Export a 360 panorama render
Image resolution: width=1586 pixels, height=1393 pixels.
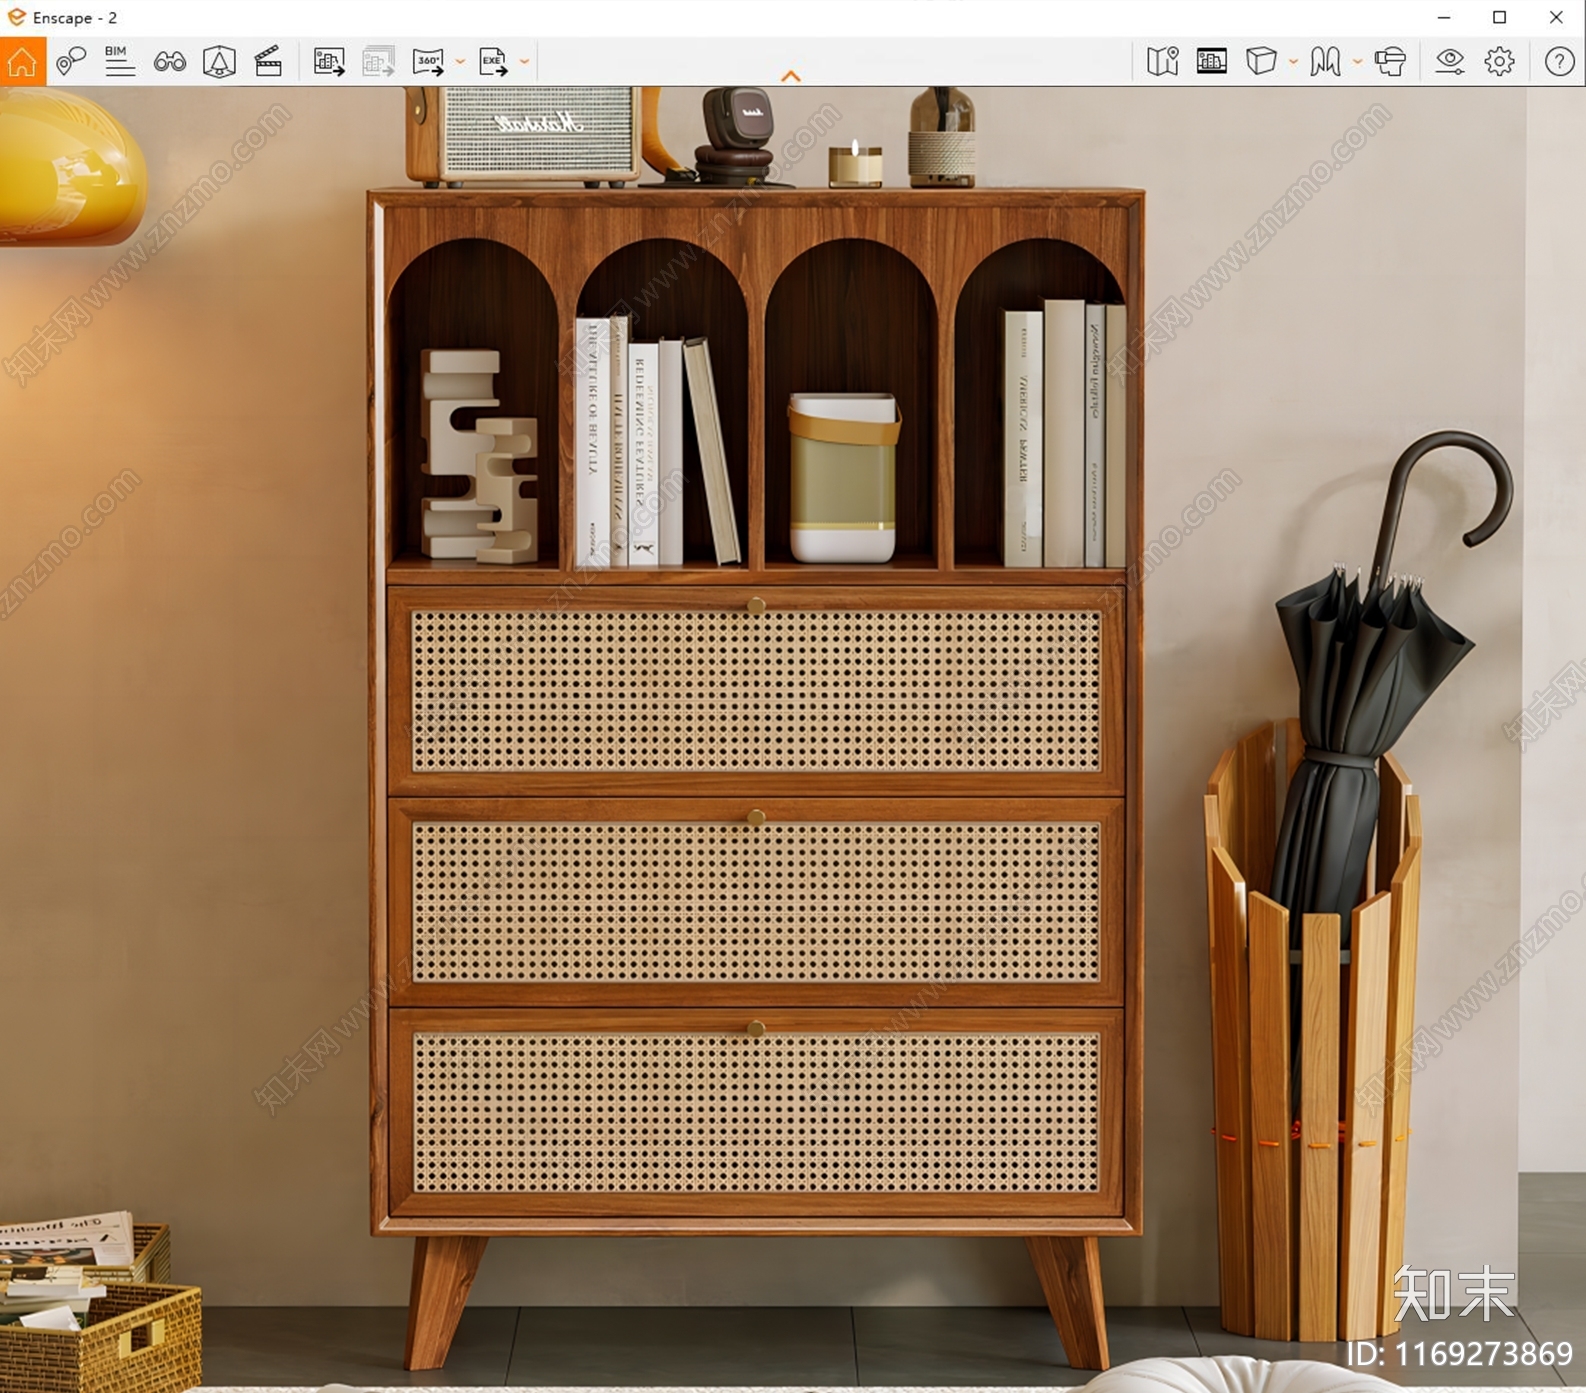coord(429,62)
